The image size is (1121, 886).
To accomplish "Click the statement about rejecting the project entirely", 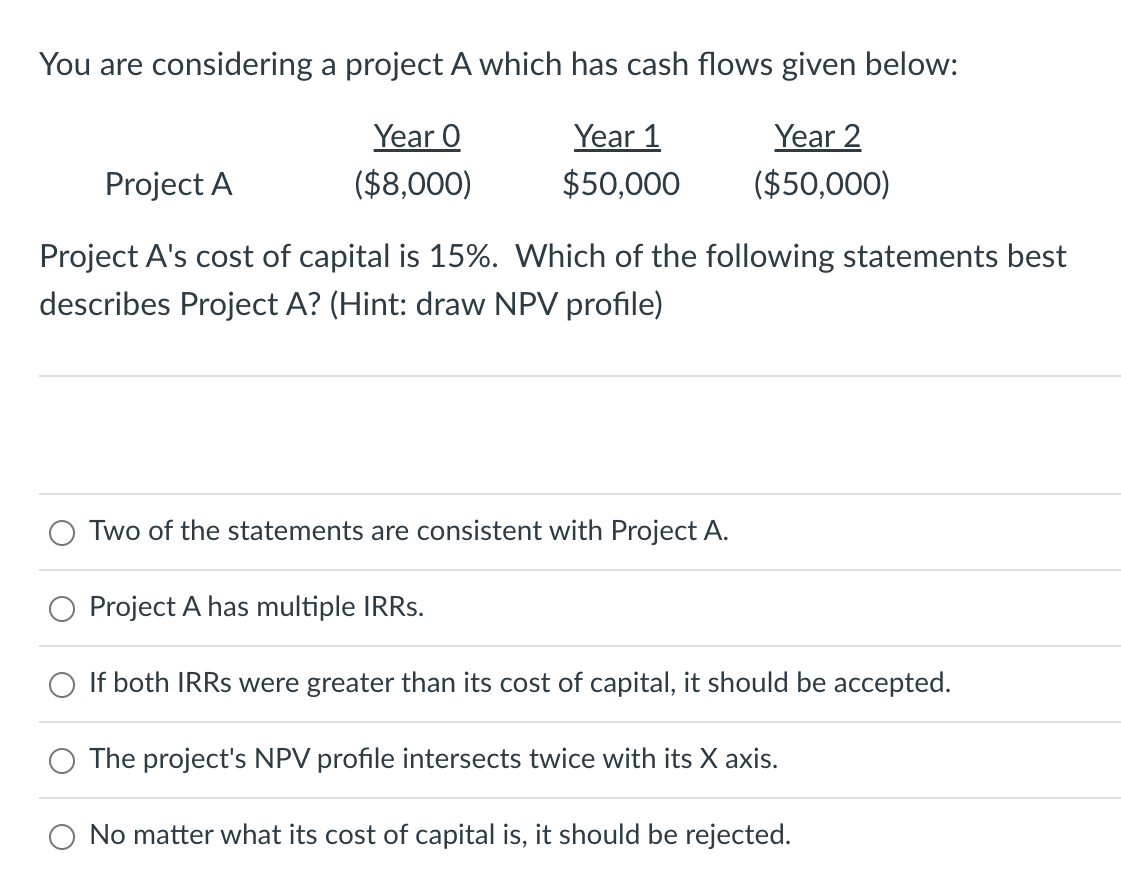I will [440, 835].
